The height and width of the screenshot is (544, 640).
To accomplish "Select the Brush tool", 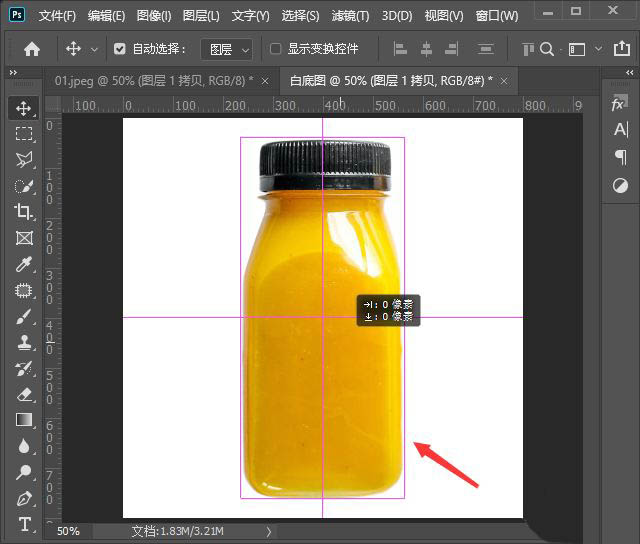I will pos(23,316).
